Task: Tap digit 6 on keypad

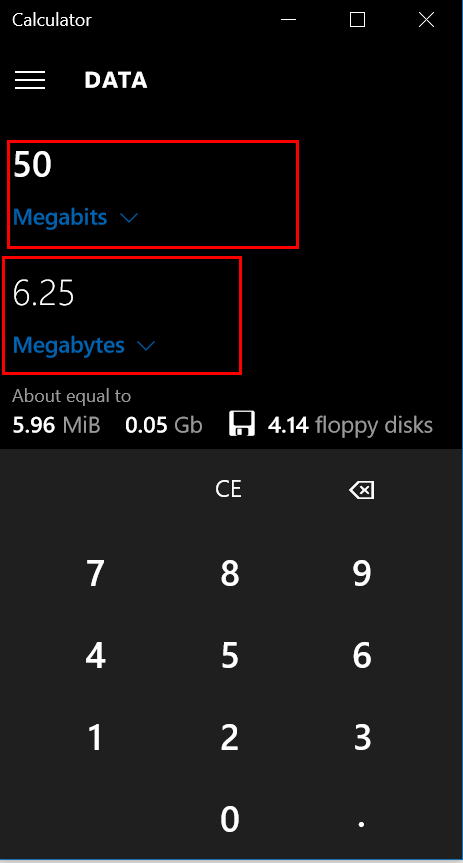Action: 362,656
